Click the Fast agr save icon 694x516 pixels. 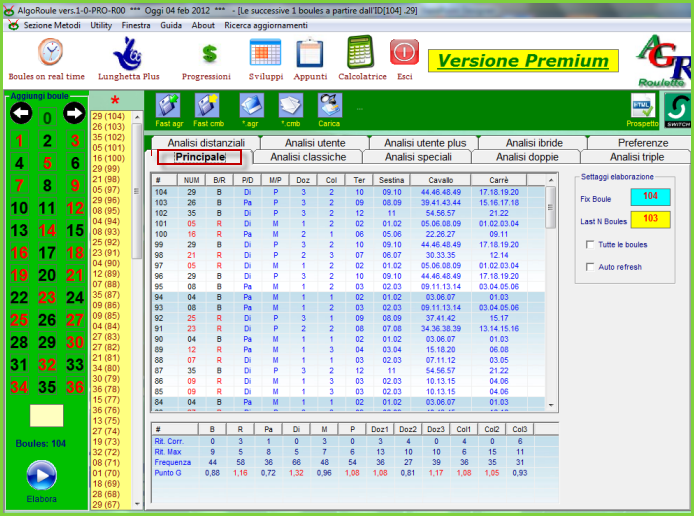click(168, 106)
